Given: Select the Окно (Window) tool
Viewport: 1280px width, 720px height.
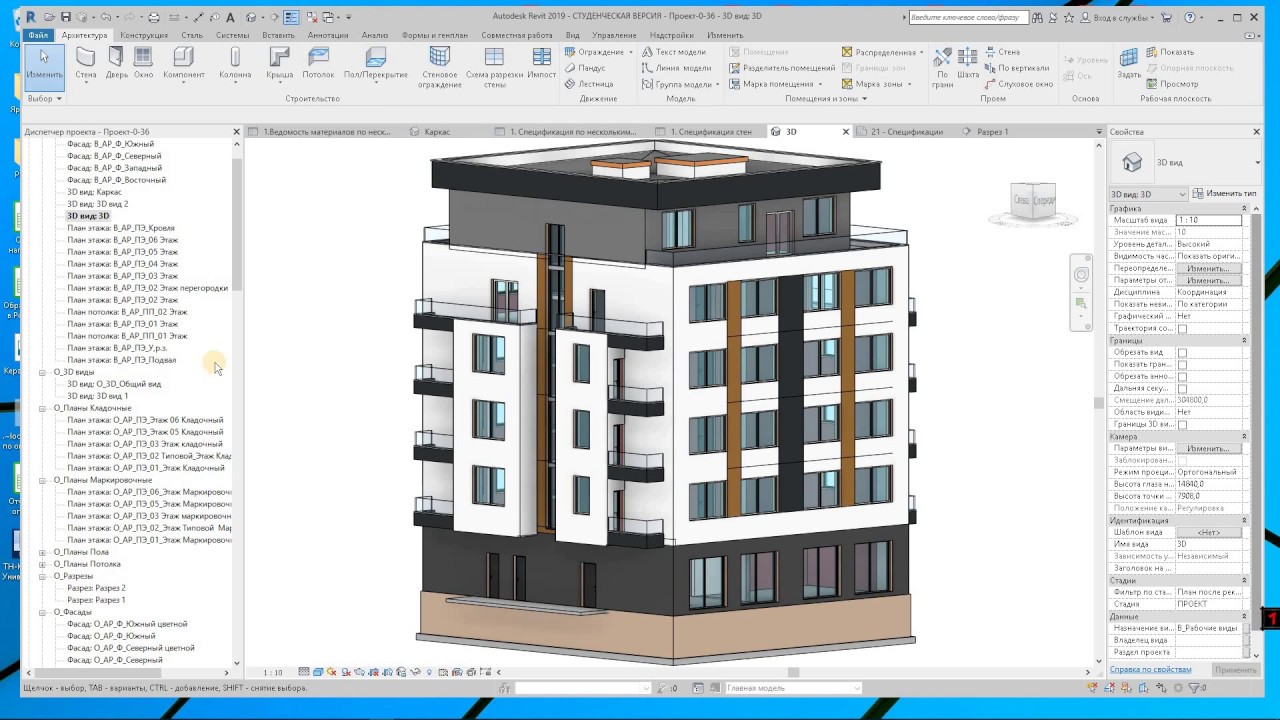Looking at the screenshot, I should click(x=143, y=63).
